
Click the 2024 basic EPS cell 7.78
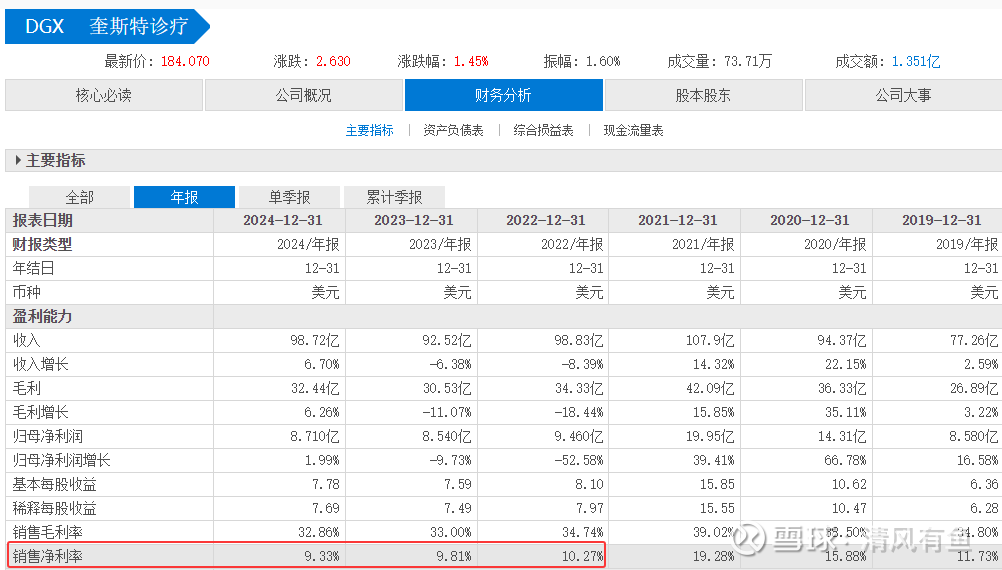[x=326, y=484]
